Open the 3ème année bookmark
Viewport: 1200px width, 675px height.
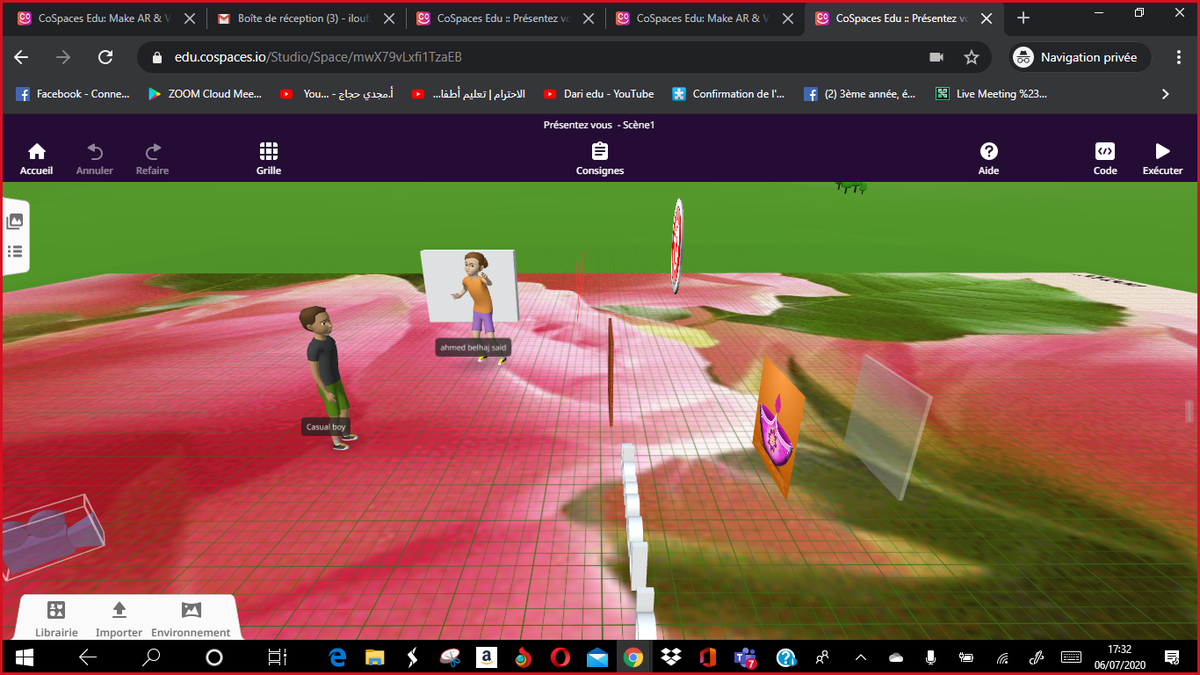[859, 94]
